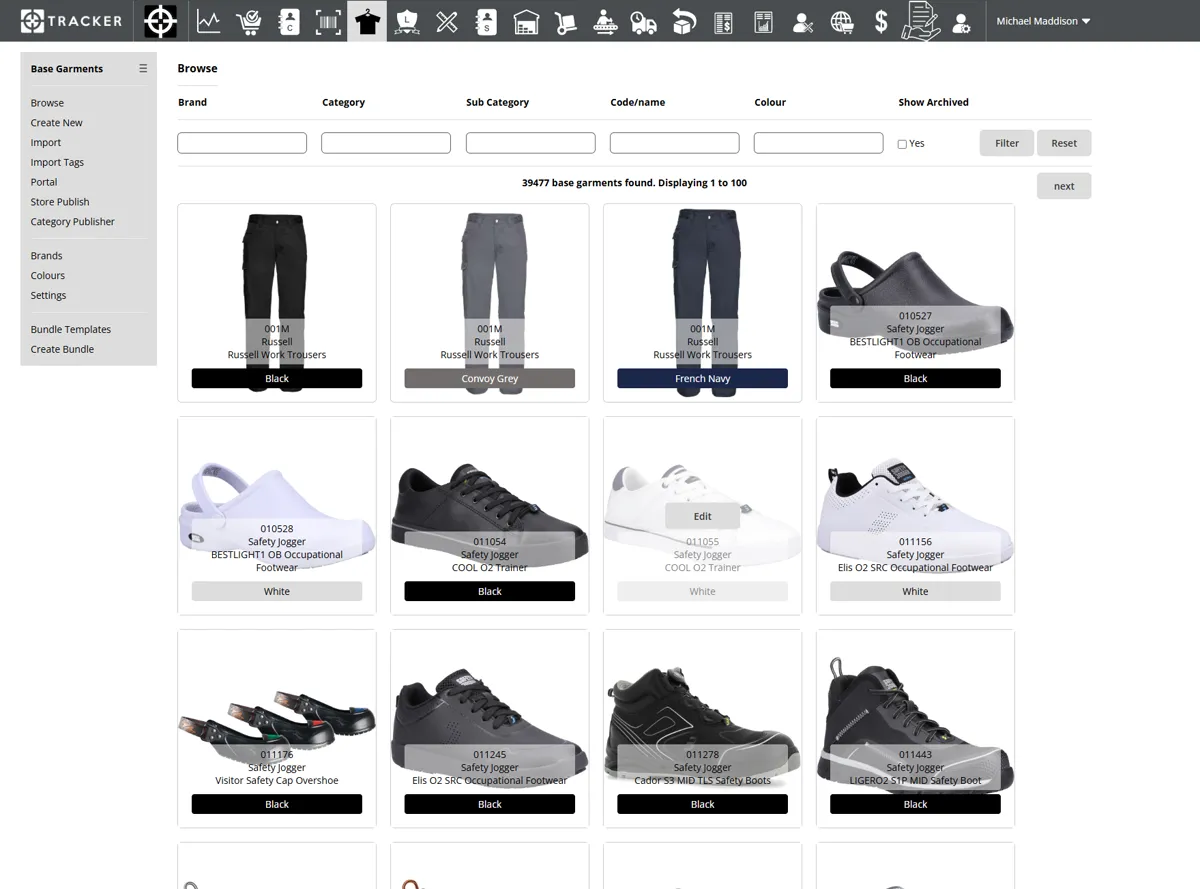This screenshot has height=889, width=1200.
Task: Open Bundle Templates in sidebar
Action: (71, 330)
